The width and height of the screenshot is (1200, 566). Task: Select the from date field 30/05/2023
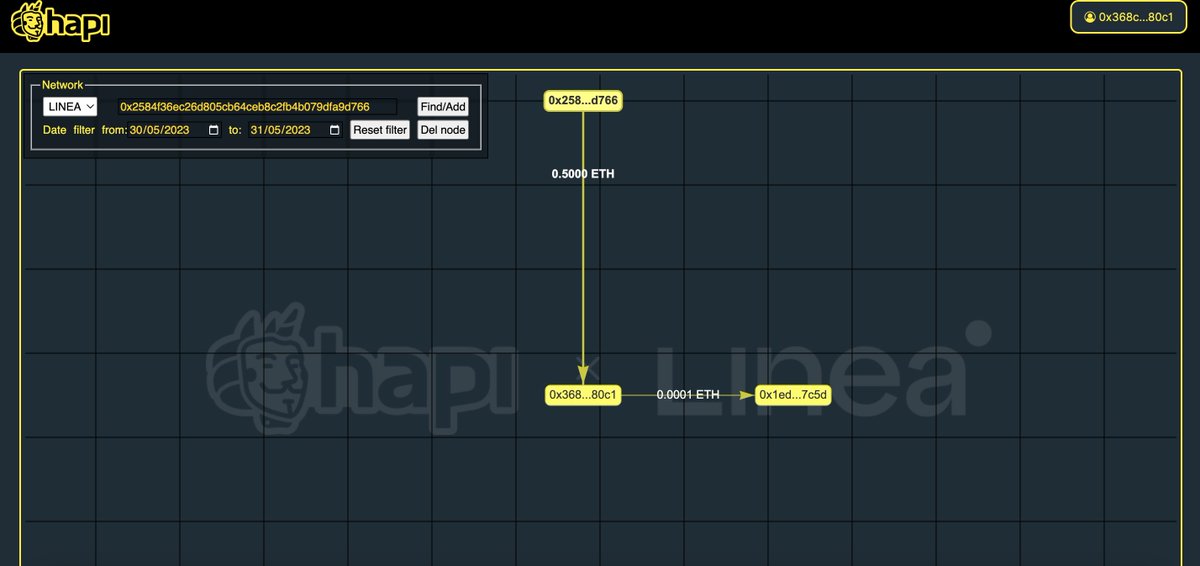point(174,130)
